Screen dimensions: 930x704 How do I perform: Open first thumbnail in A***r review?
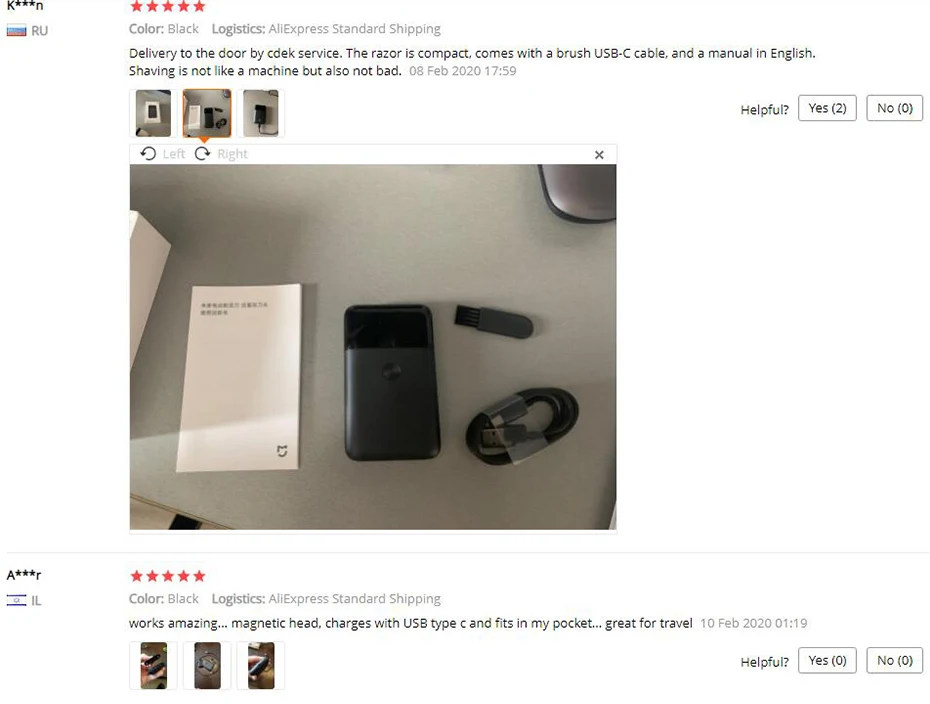[x=153, y=665]
